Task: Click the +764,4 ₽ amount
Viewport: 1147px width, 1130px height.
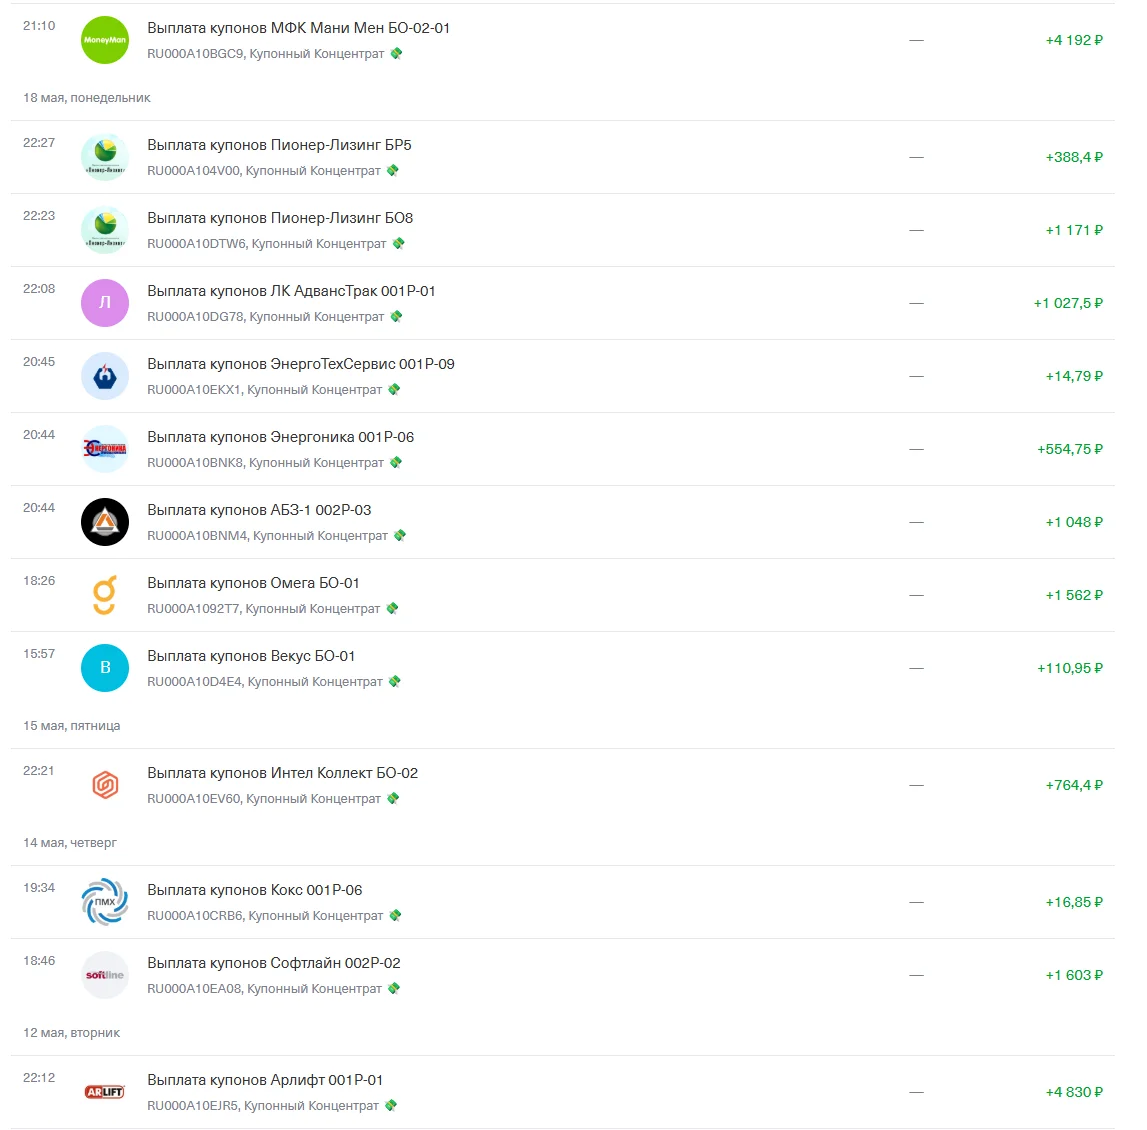Action: click(1074, 785)
